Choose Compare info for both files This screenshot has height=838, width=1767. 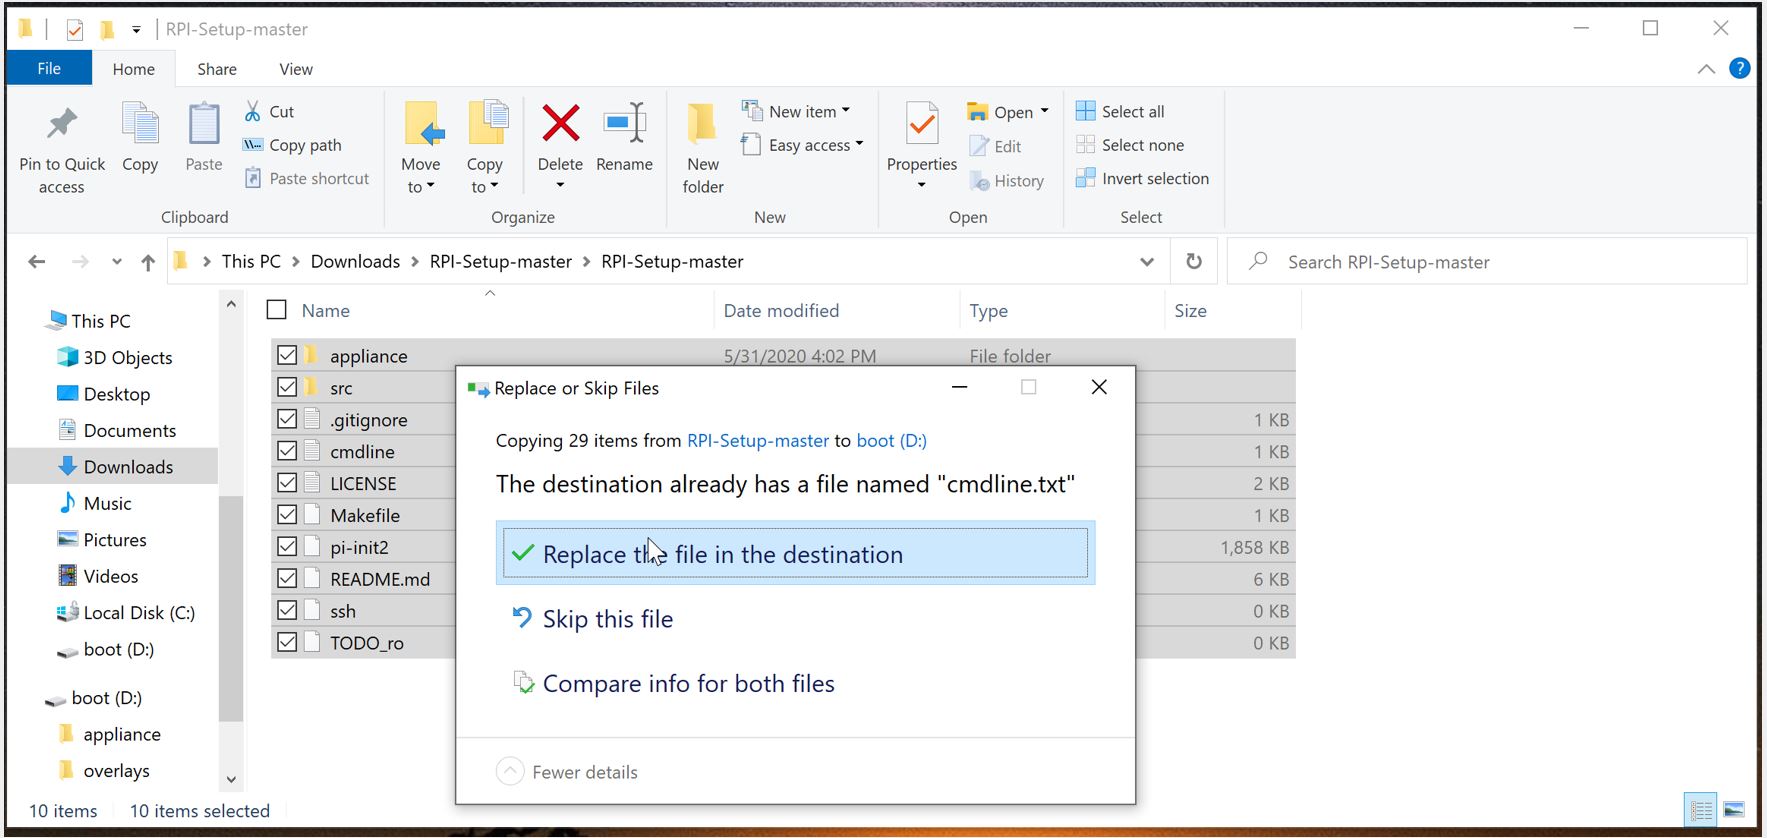tap(673, 683)
